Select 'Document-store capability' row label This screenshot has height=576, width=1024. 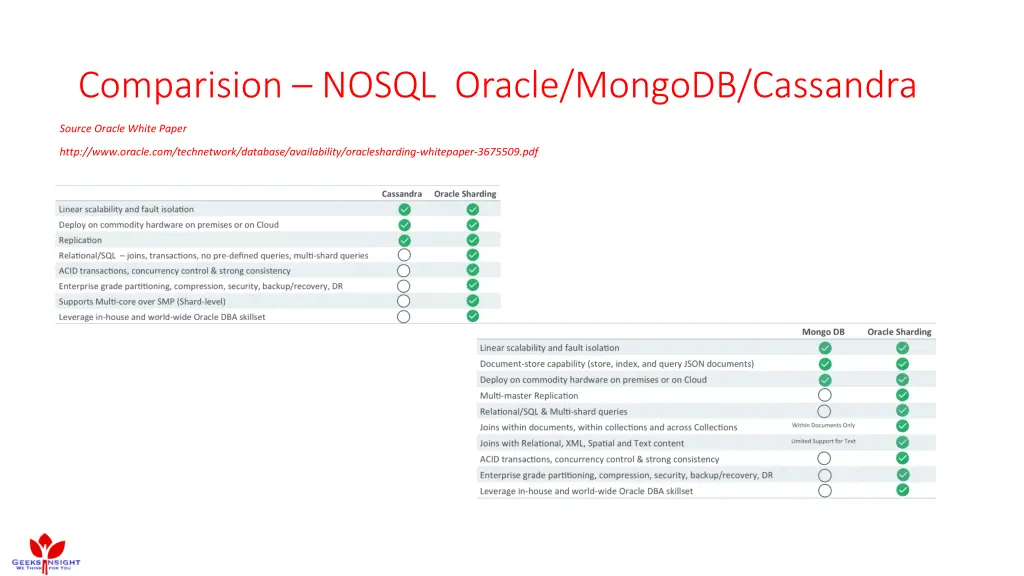pyautogui.click(x=616, y=364)
